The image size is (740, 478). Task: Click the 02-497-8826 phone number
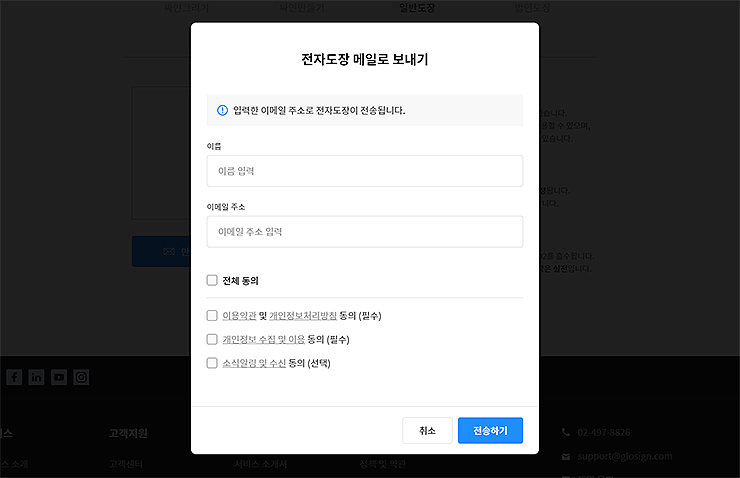(604, 432)
